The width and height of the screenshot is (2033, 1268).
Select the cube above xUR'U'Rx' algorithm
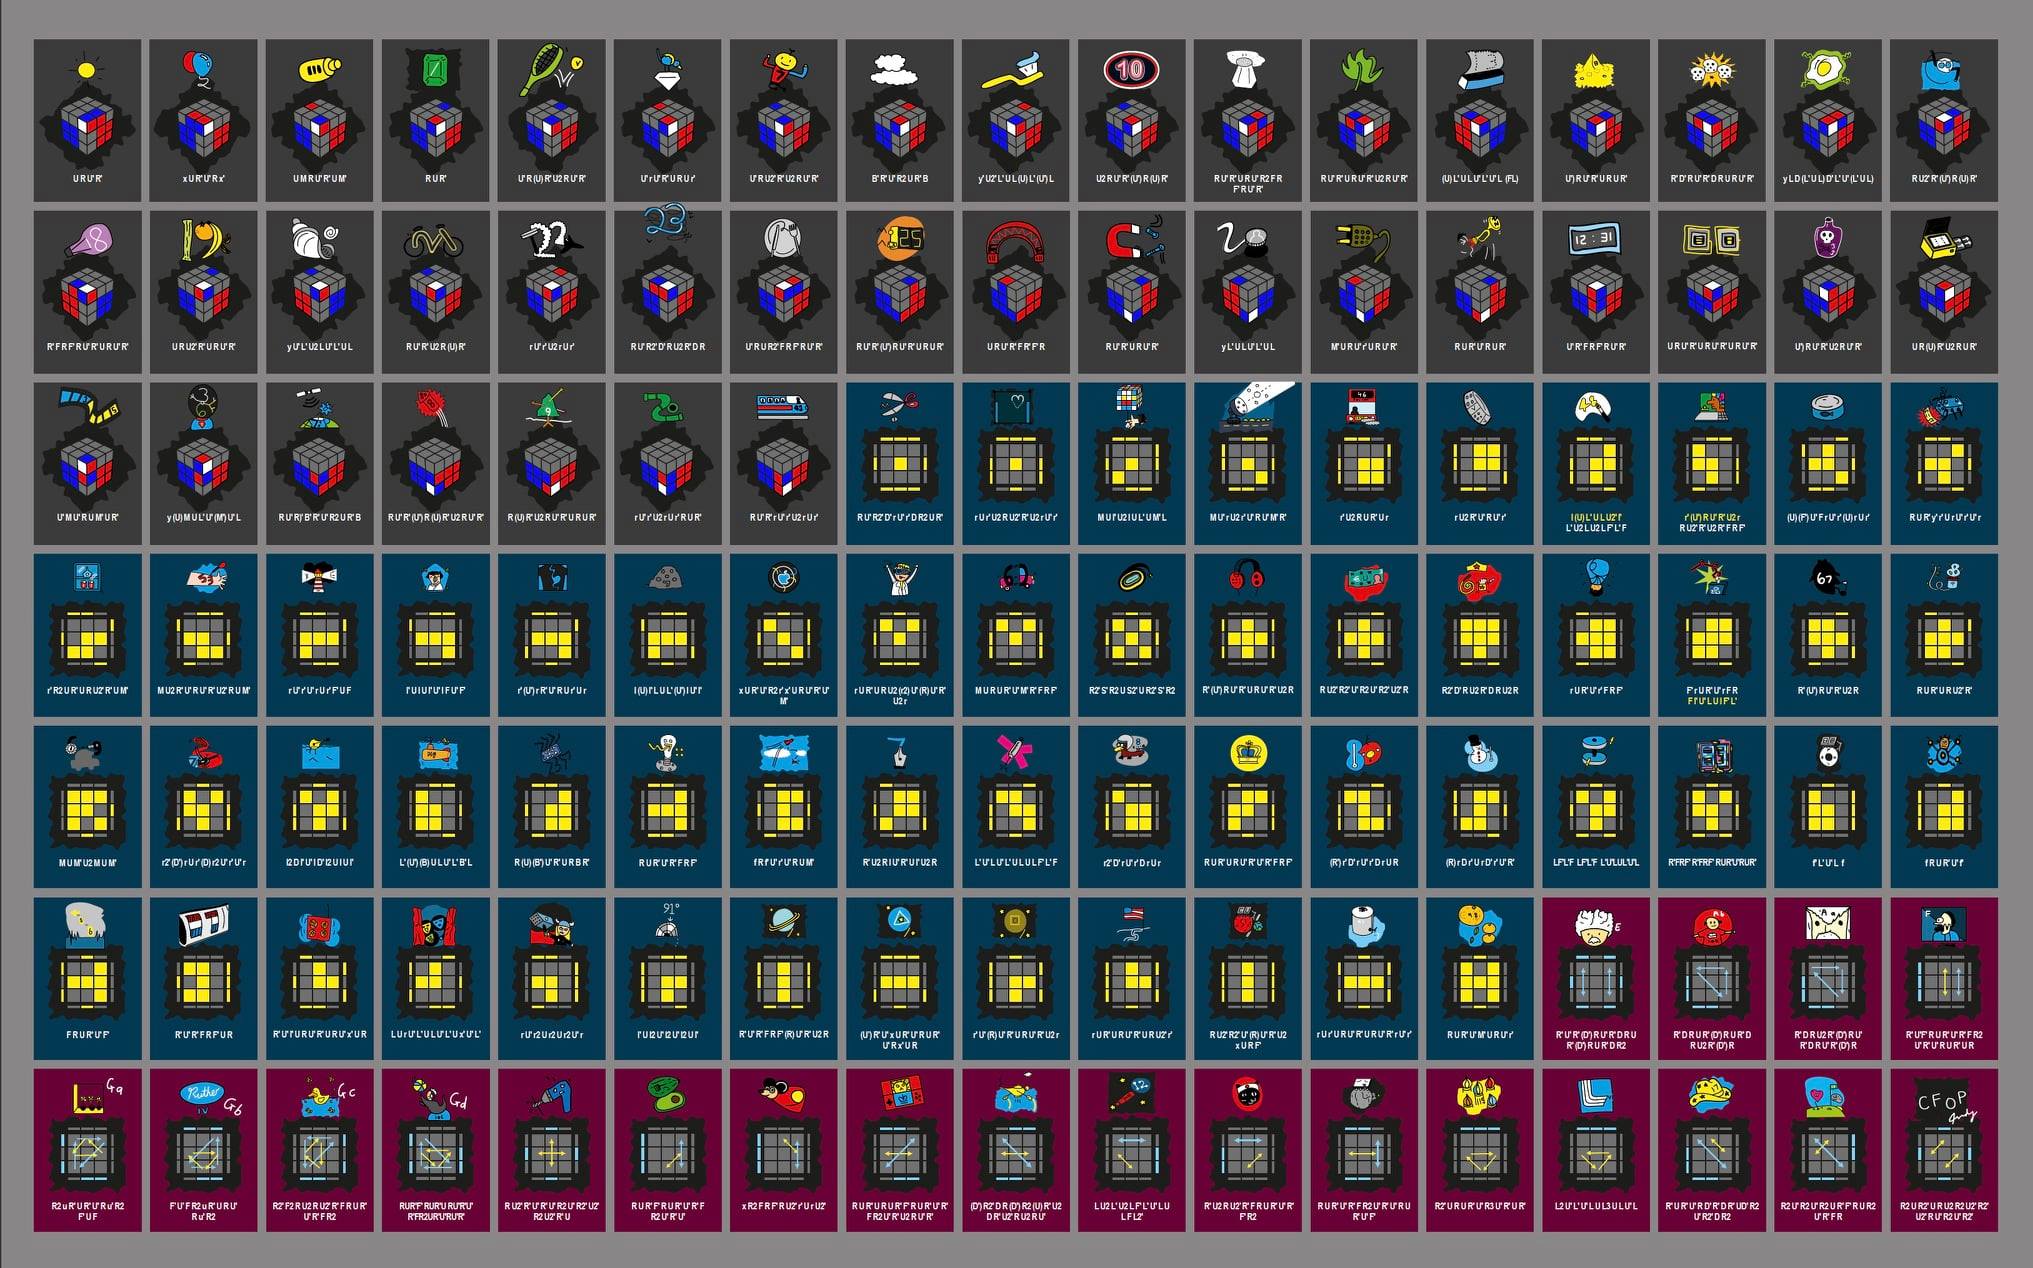tap(204, 130)
